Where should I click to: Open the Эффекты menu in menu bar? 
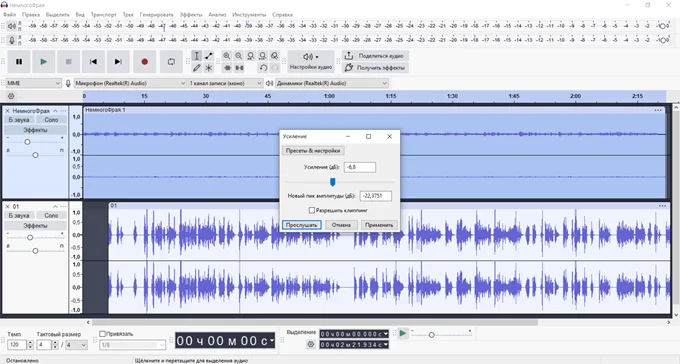[x=191, y=14]
